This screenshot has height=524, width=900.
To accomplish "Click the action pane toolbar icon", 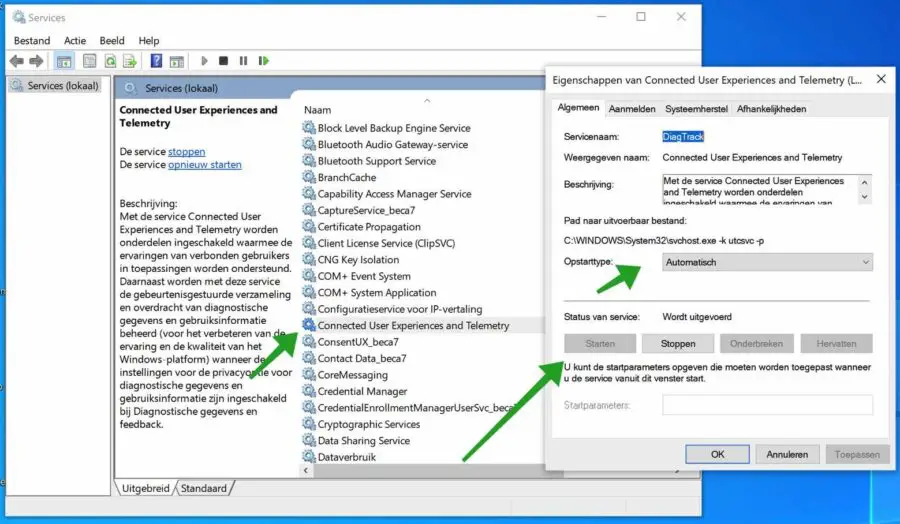I will (x=177, y=61).
